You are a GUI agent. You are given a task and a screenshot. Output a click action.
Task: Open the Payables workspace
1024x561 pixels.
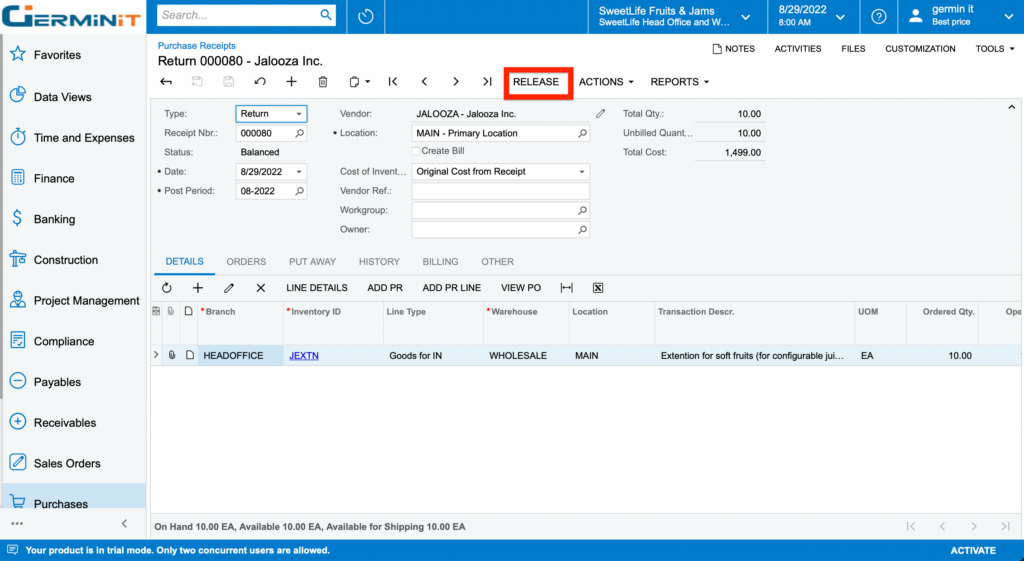coord(57,382)
